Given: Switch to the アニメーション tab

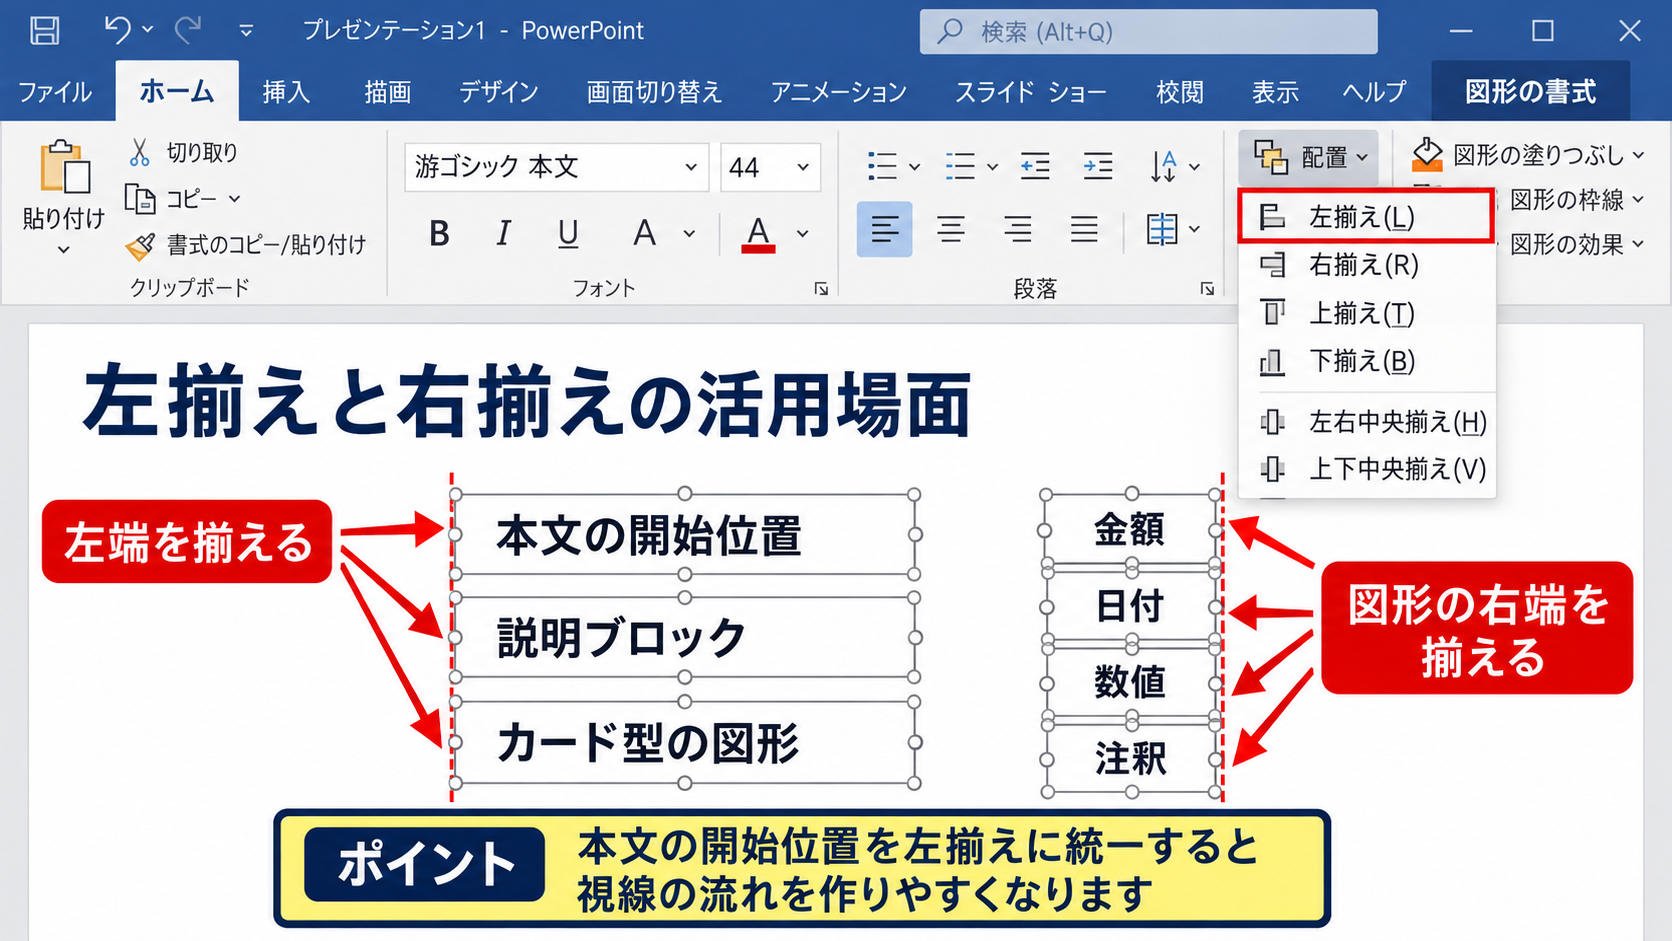Looking at the screenshot, I should (838, 92).
